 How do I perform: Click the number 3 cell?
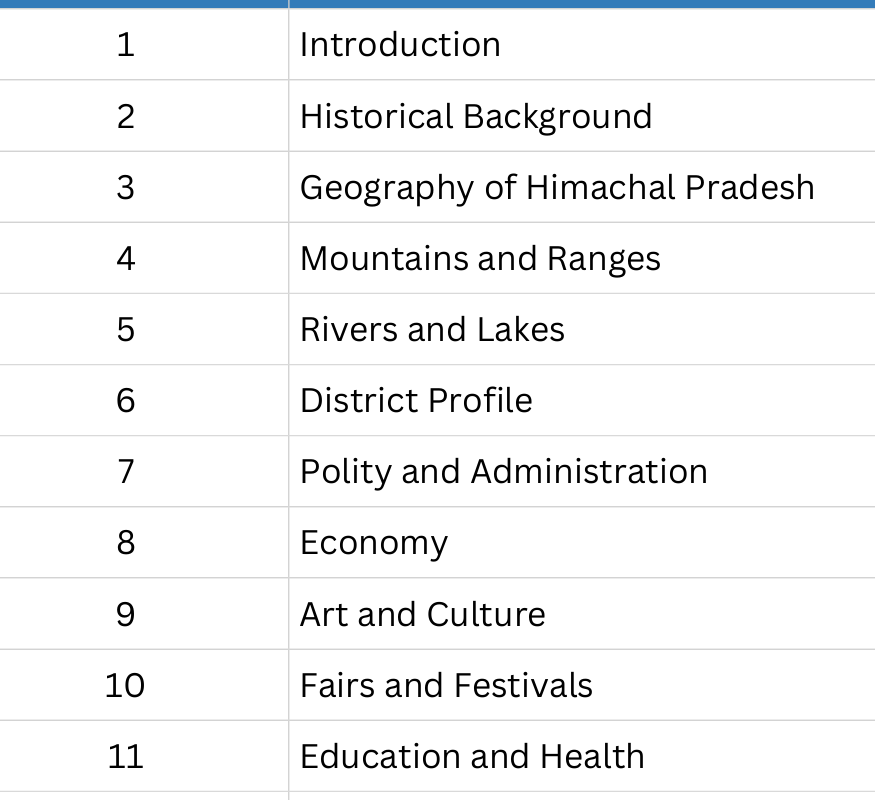125,188
